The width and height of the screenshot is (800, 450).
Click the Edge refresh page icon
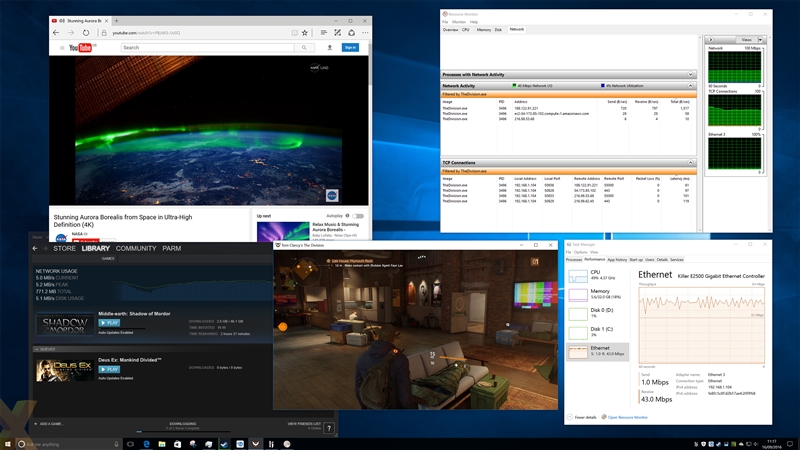(x=88, y=32)
